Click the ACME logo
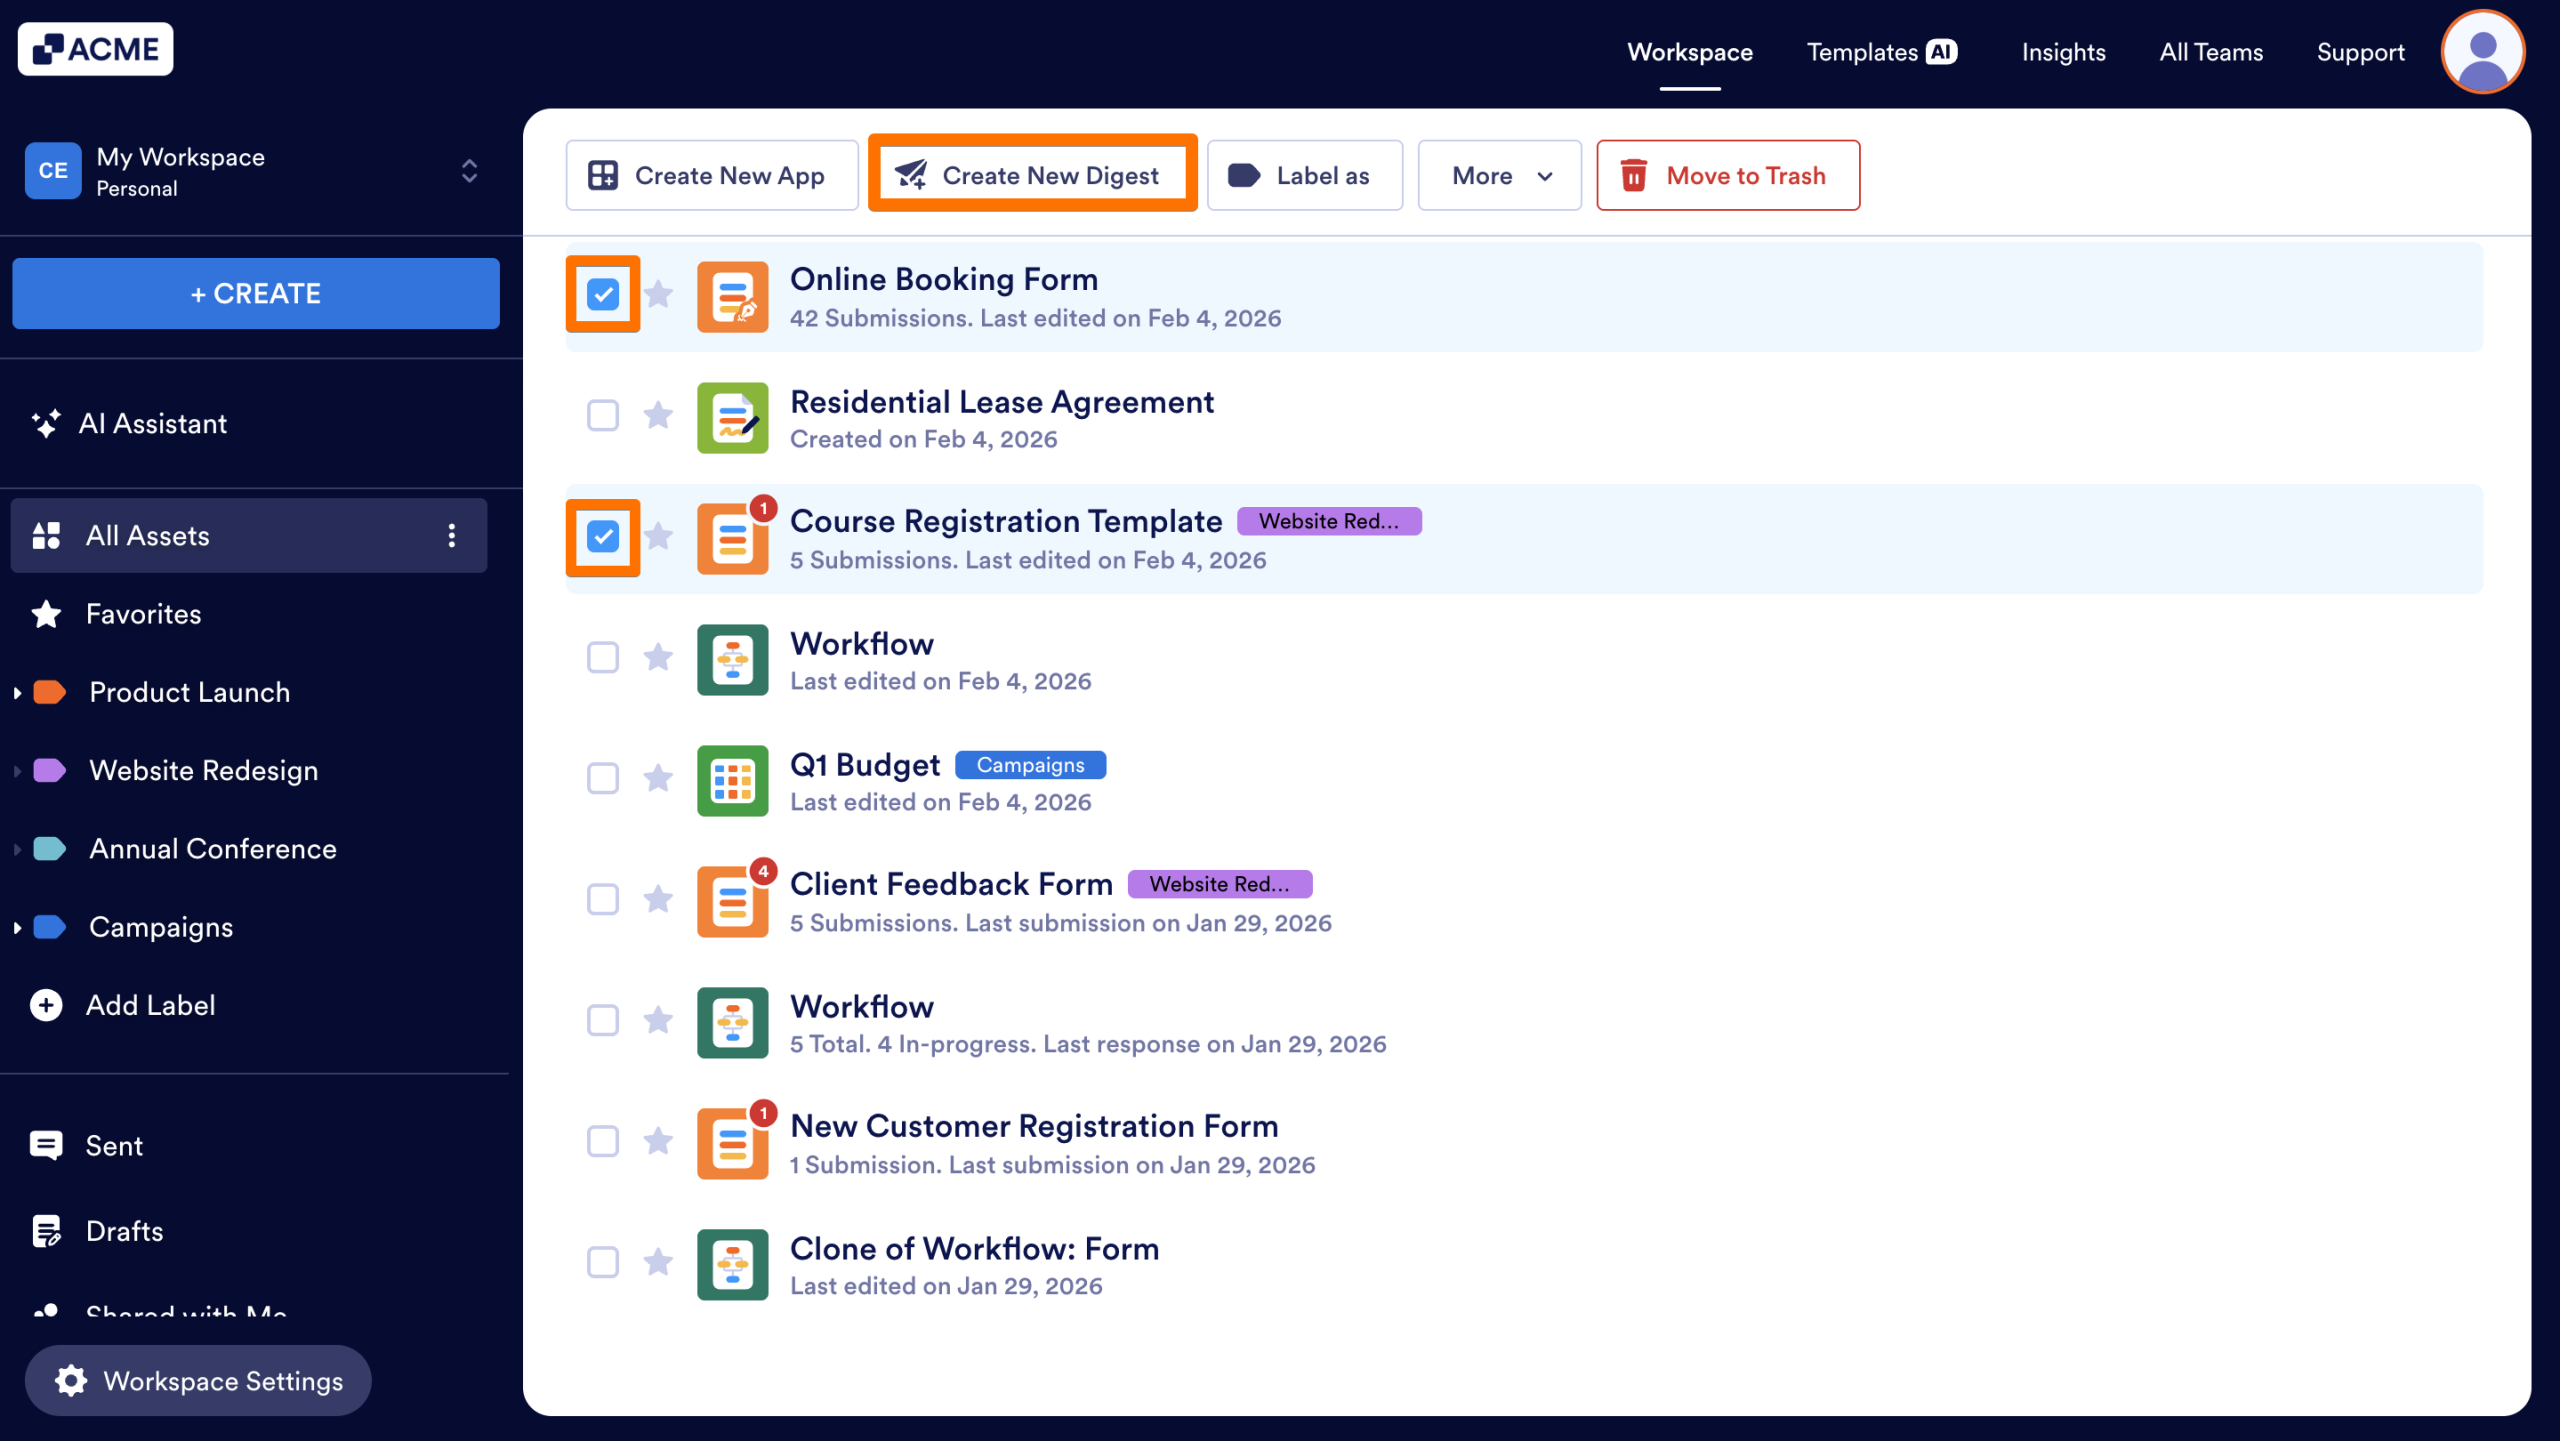This screenshot has width=2560, height=1441. 95,48
